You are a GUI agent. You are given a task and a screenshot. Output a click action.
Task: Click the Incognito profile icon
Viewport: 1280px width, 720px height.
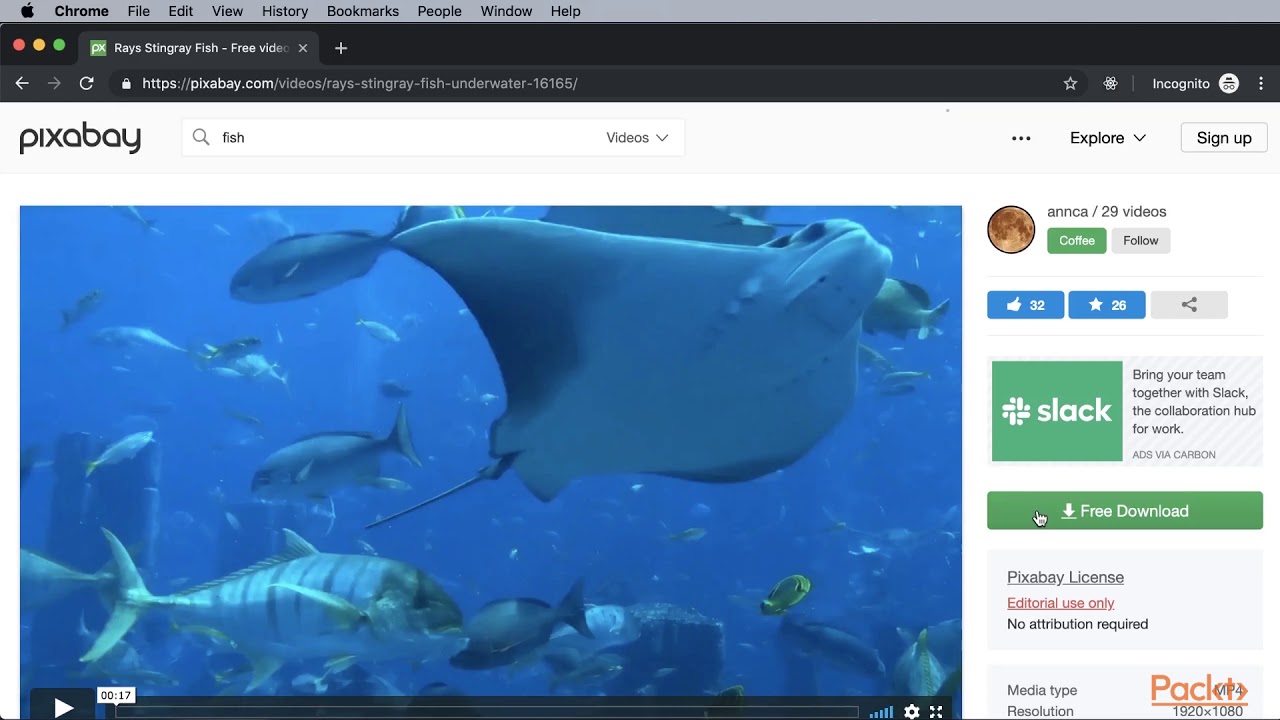pyautogui.click(x=1229, y=84)
